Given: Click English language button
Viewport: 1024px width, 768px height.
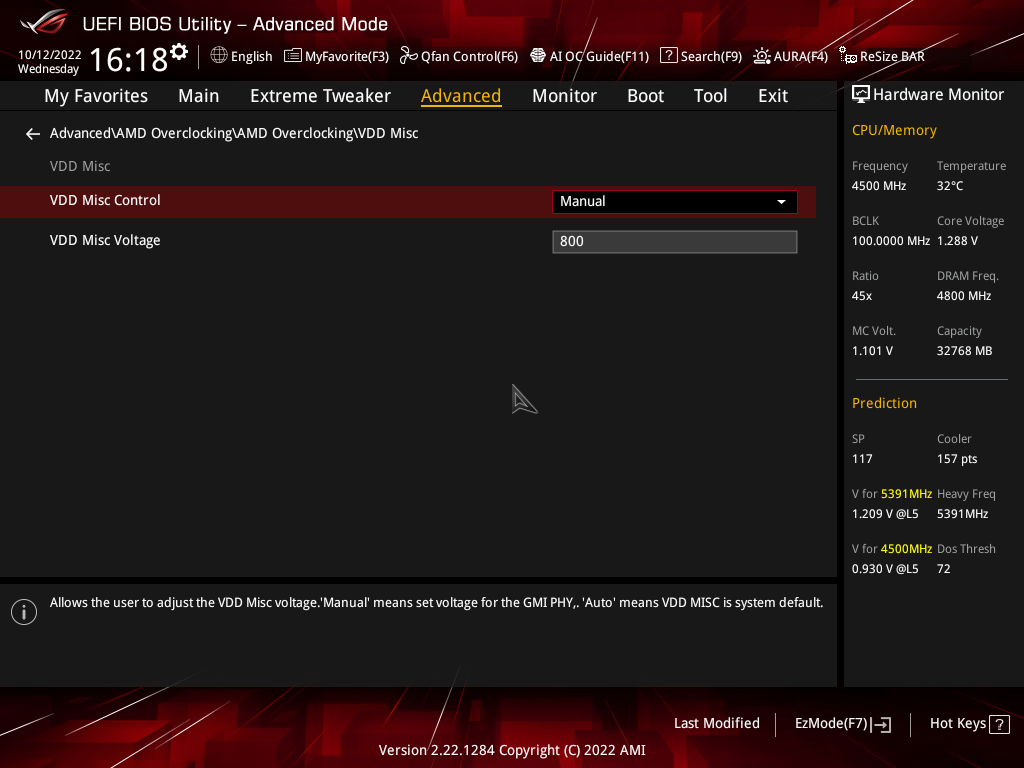Looking at the screenshot, I should click(251, 56).
